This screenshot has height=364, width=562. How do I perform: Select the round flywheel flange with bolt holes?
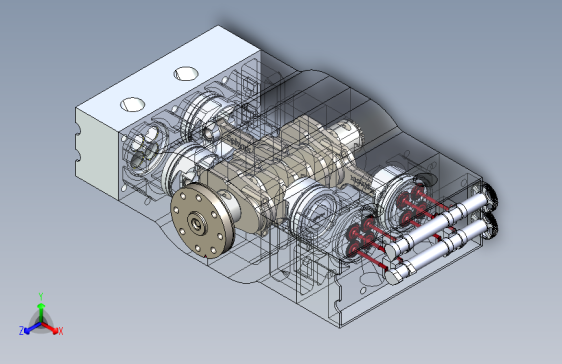[x=202, y=221]
